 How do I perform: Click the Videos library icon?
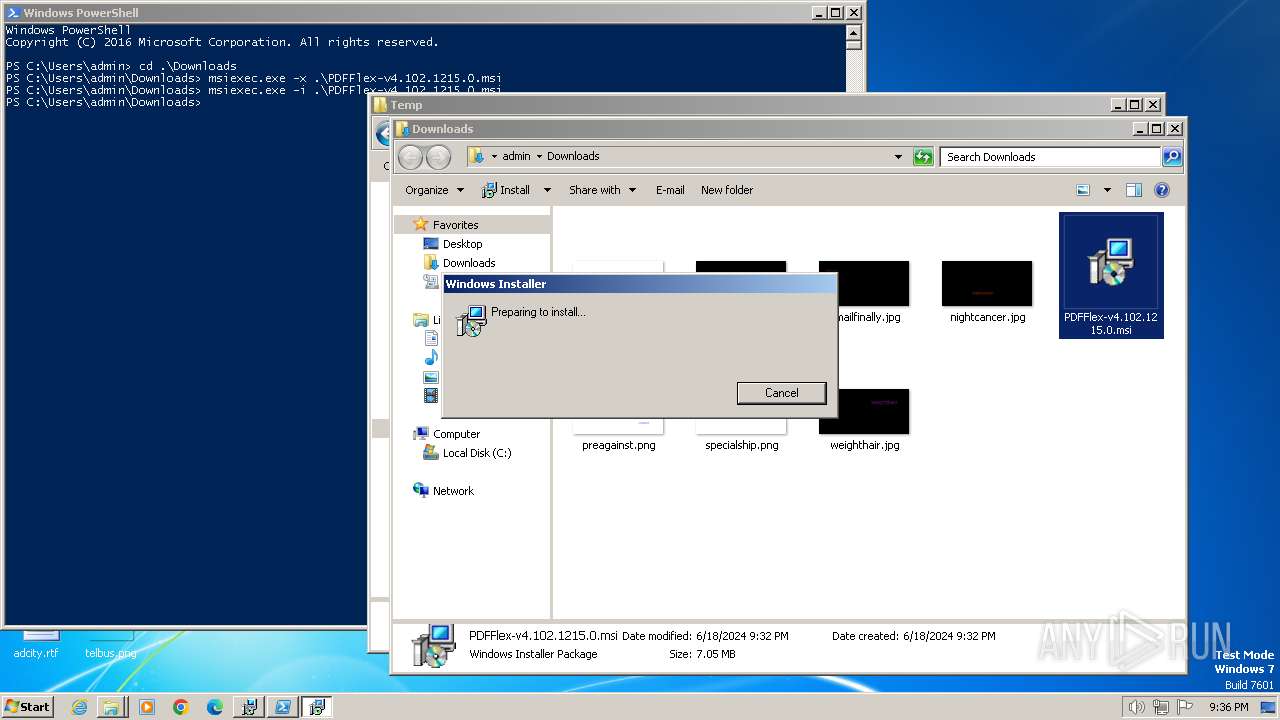[x=431, y=396]
